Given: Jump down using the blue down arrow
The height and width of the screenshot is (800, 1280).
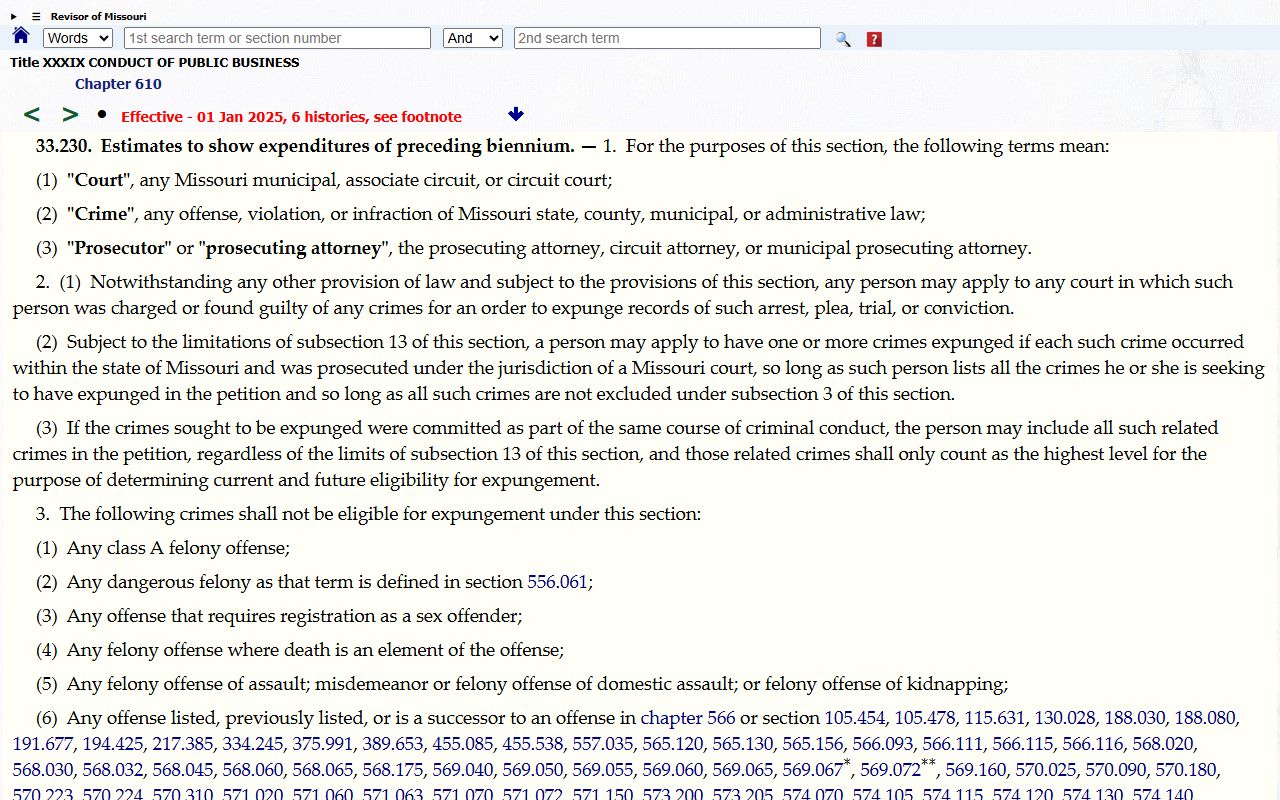Looking at the screenshot, I should click(516, 114).
